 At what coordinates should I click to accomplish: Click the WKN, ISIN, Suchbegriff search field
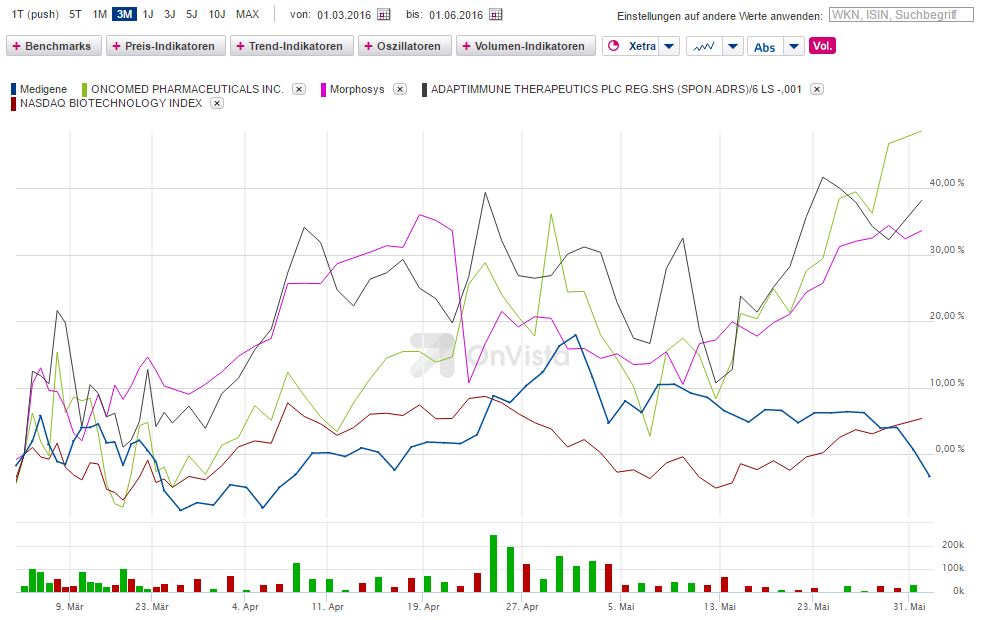(901, 14)
